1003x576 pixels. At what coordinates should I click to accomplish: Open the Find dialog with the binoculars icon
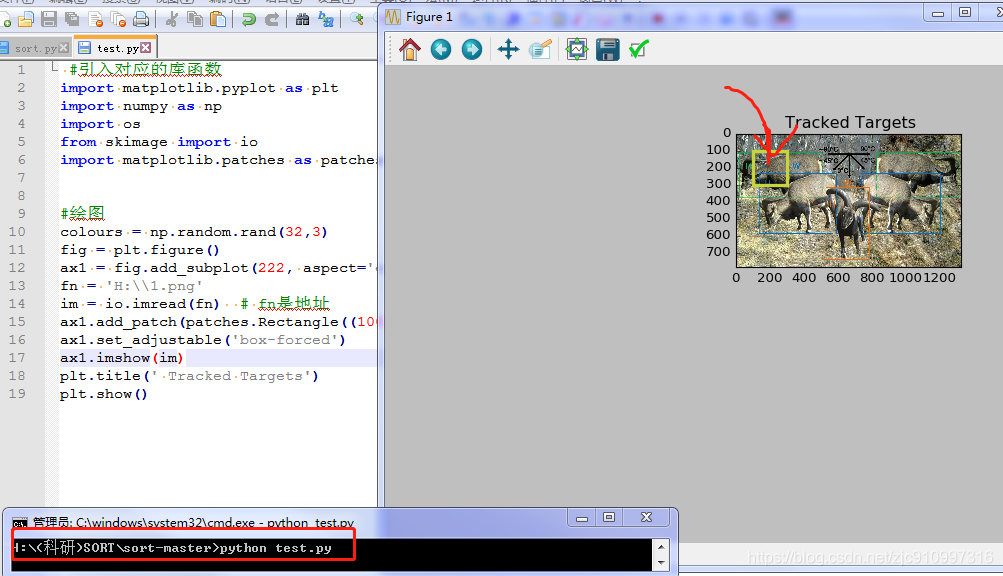click(304, 18)
